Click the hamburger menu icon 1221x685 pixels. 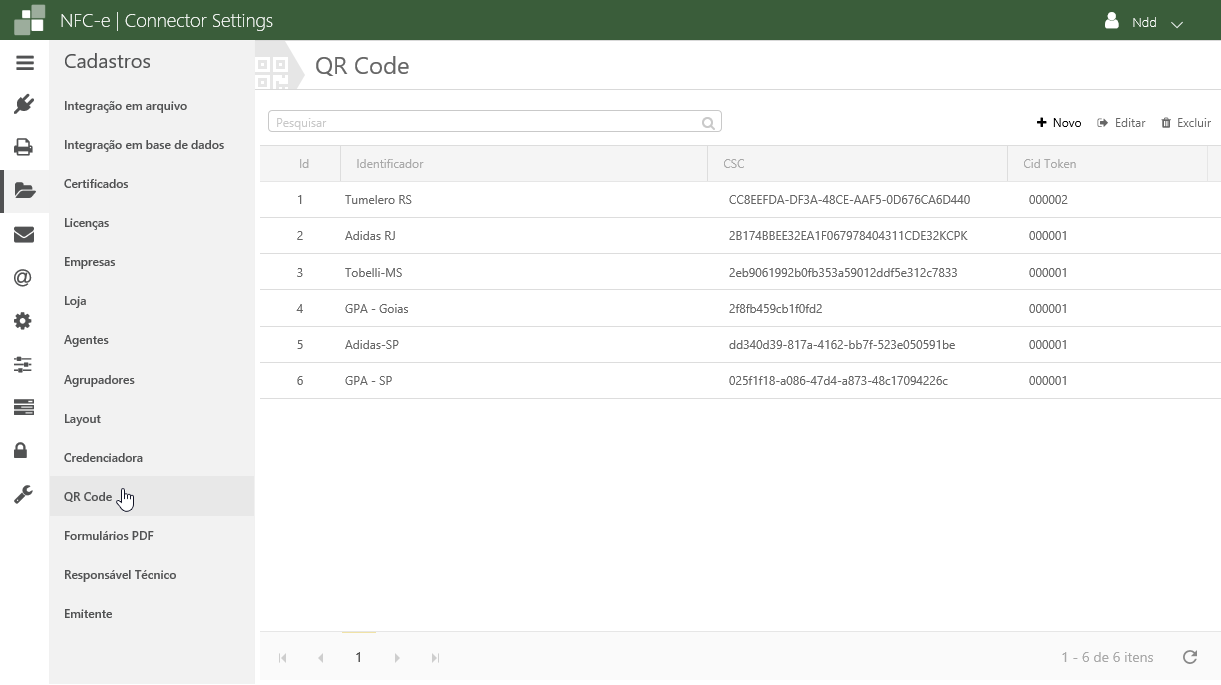pyautogui.click(x=25, y=62)
